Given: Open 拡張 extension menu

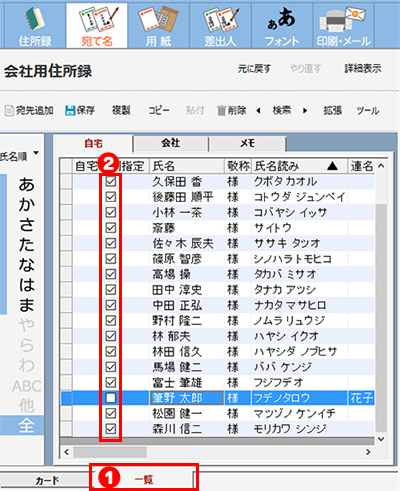Looking at the screenshot, I should (x=332, y=110).
